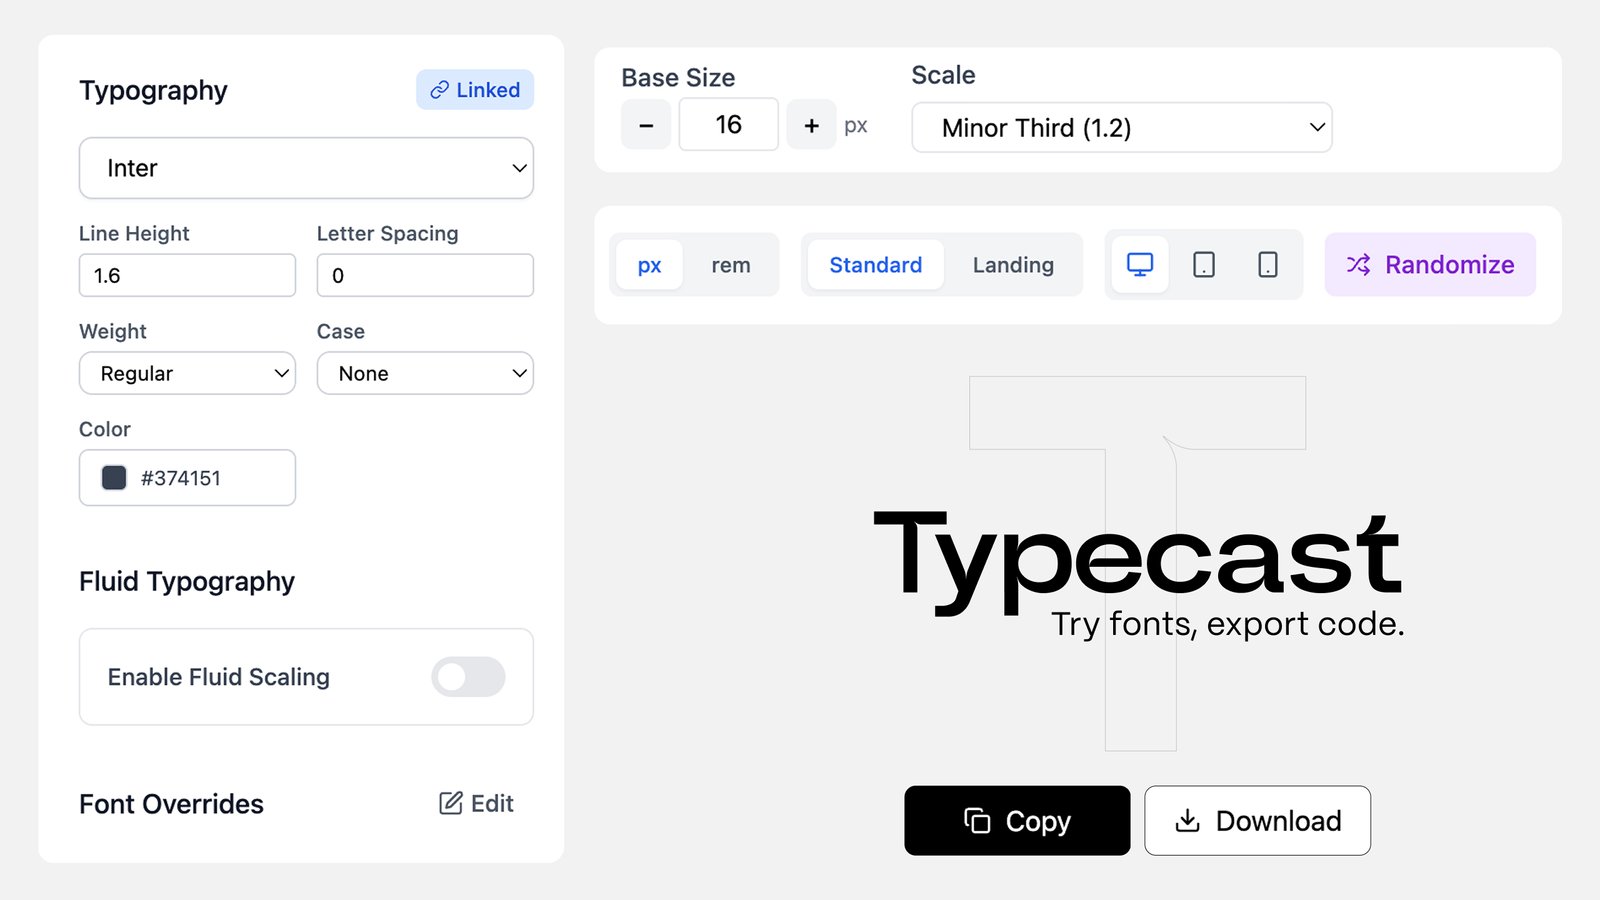Click the Font Overrides Edit pencil
This screenshot has height=900, width=1600.
pos(477,804)
